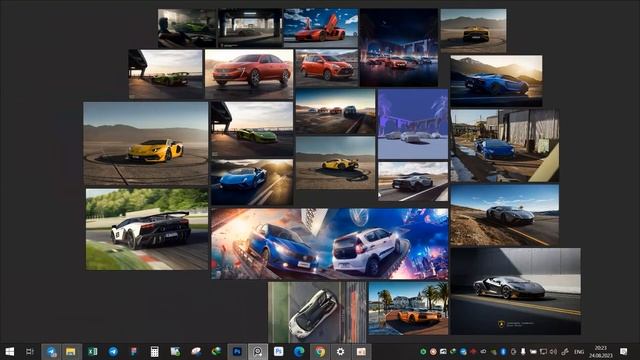640x360 pixels.
Task: Select grey Lamborghini under blue sky image
Action: point(505,215)
